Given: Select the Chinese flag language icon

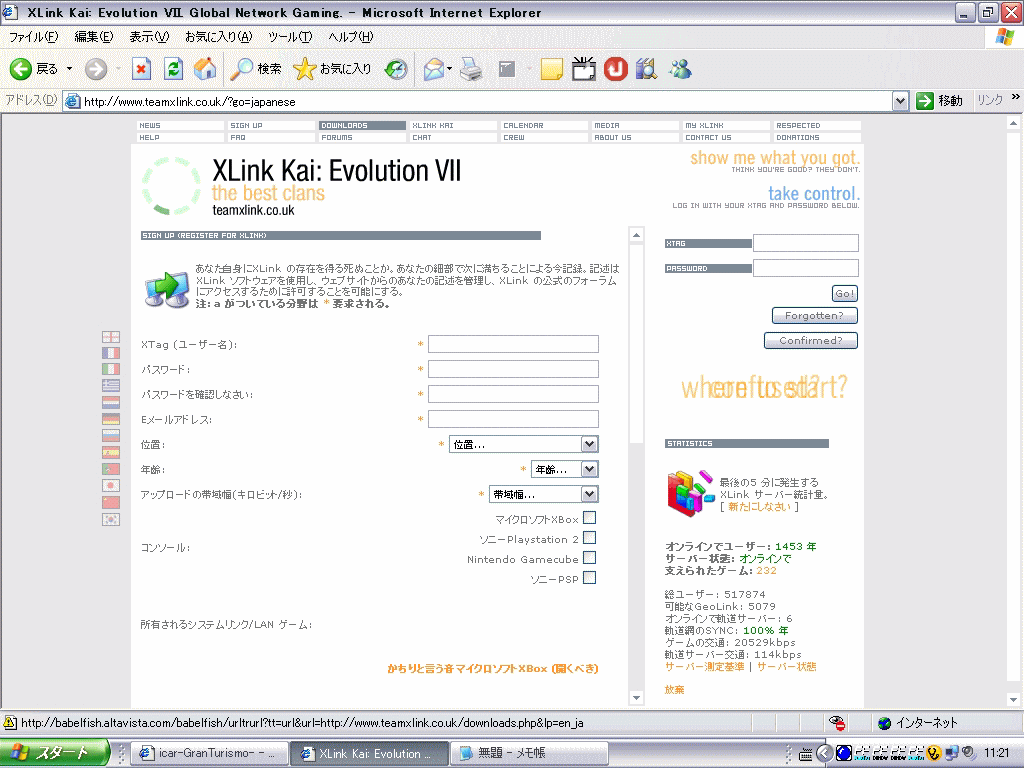Looking at the screenshot, I should (111, 502).
